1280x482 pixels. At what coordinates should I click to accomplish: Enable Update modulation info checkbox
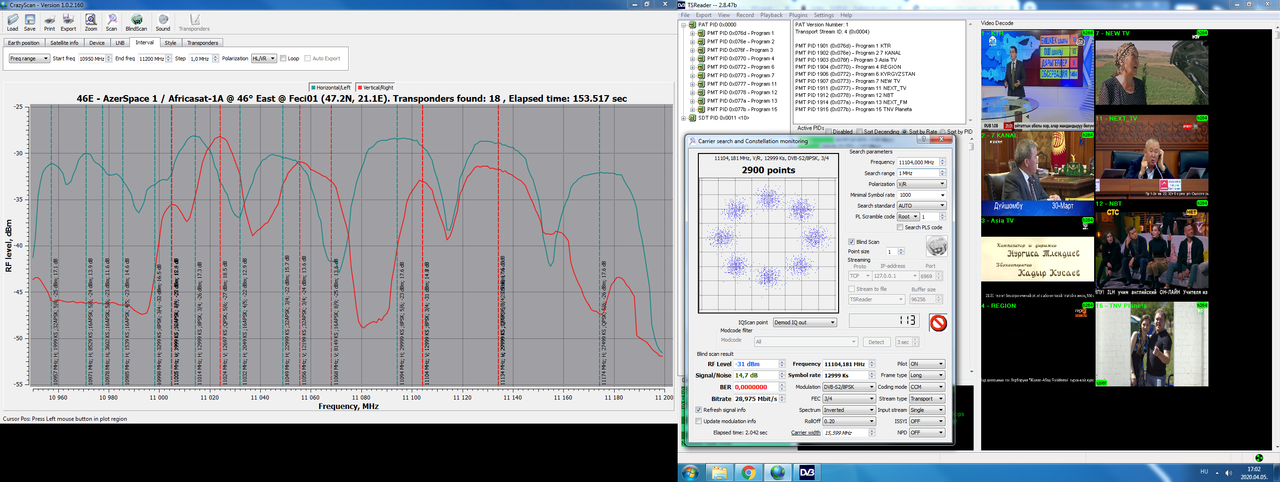pyautogui.click(x=699, y=421)
